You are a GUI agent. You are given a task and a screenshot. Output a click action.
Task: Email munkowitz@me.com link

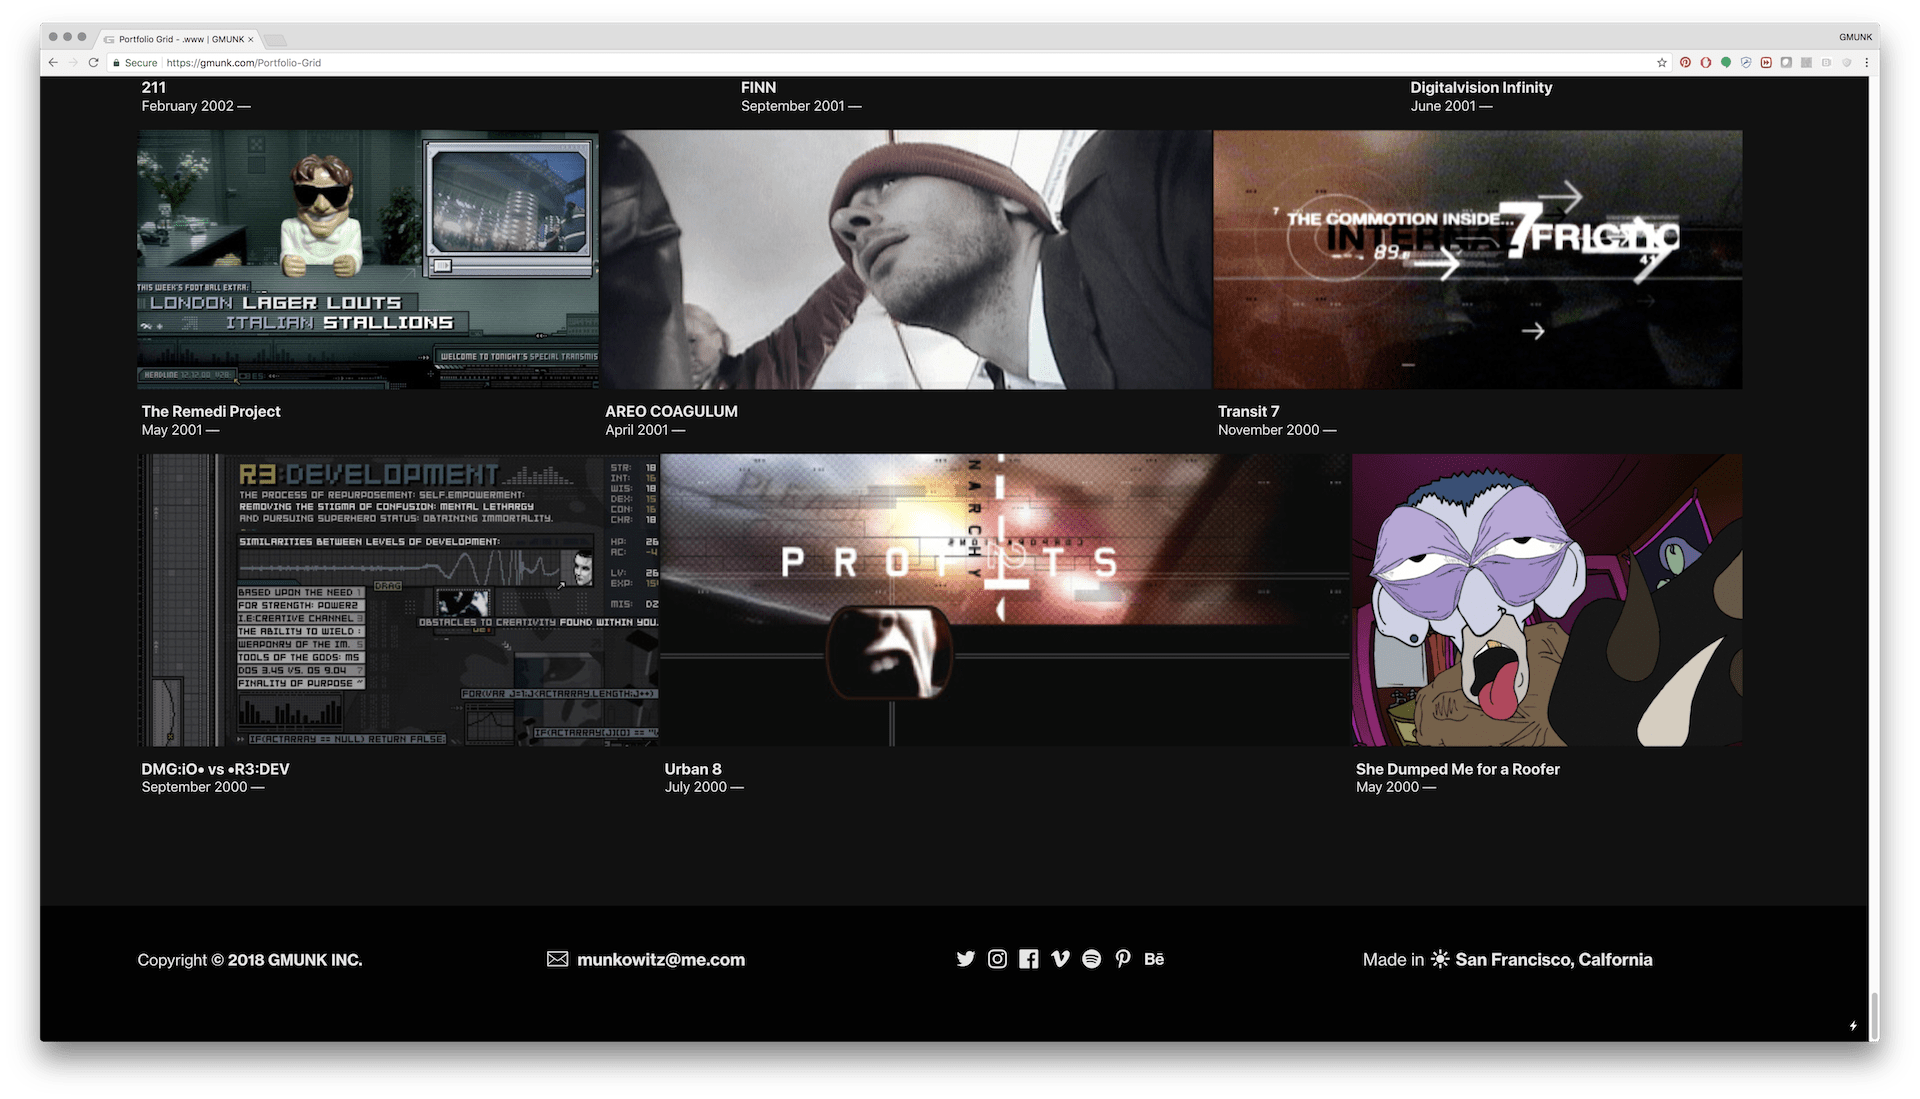(x=660, y=960)
